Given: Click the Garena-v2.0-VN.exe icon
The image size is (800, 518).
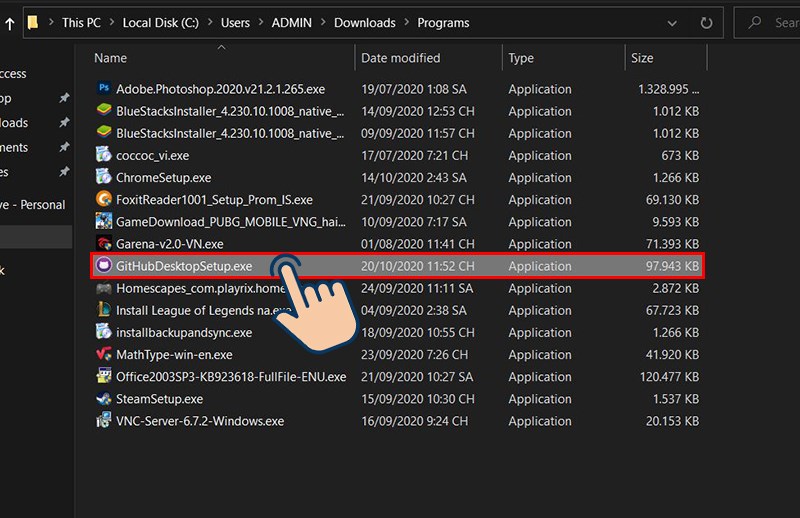Looking at the screenshot, I should 104,243.
